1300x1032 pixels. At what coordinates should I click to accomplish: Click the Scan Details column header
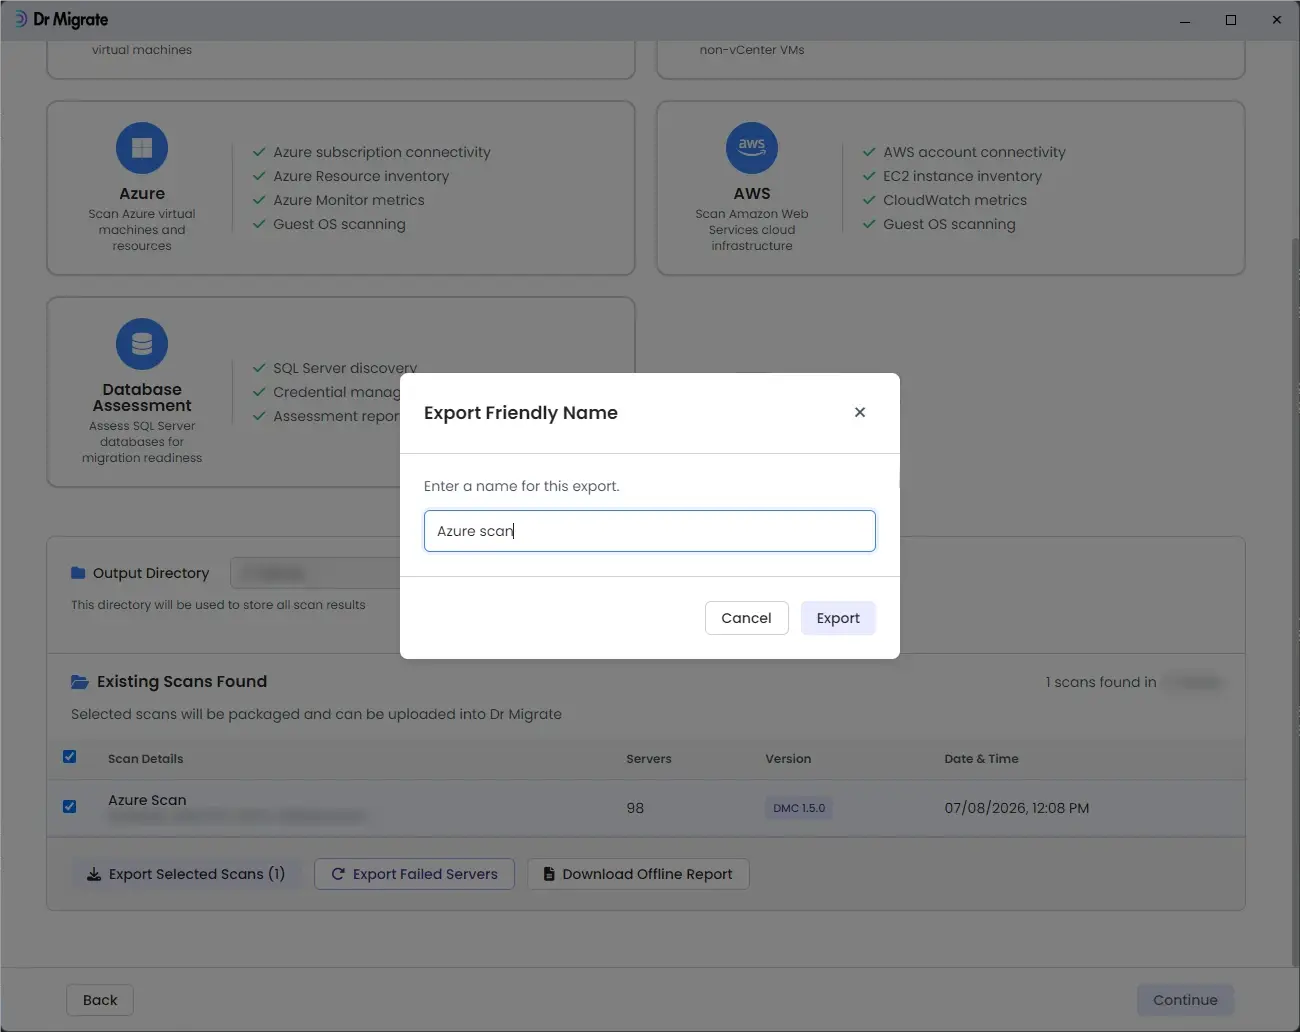tap(146, 759)
